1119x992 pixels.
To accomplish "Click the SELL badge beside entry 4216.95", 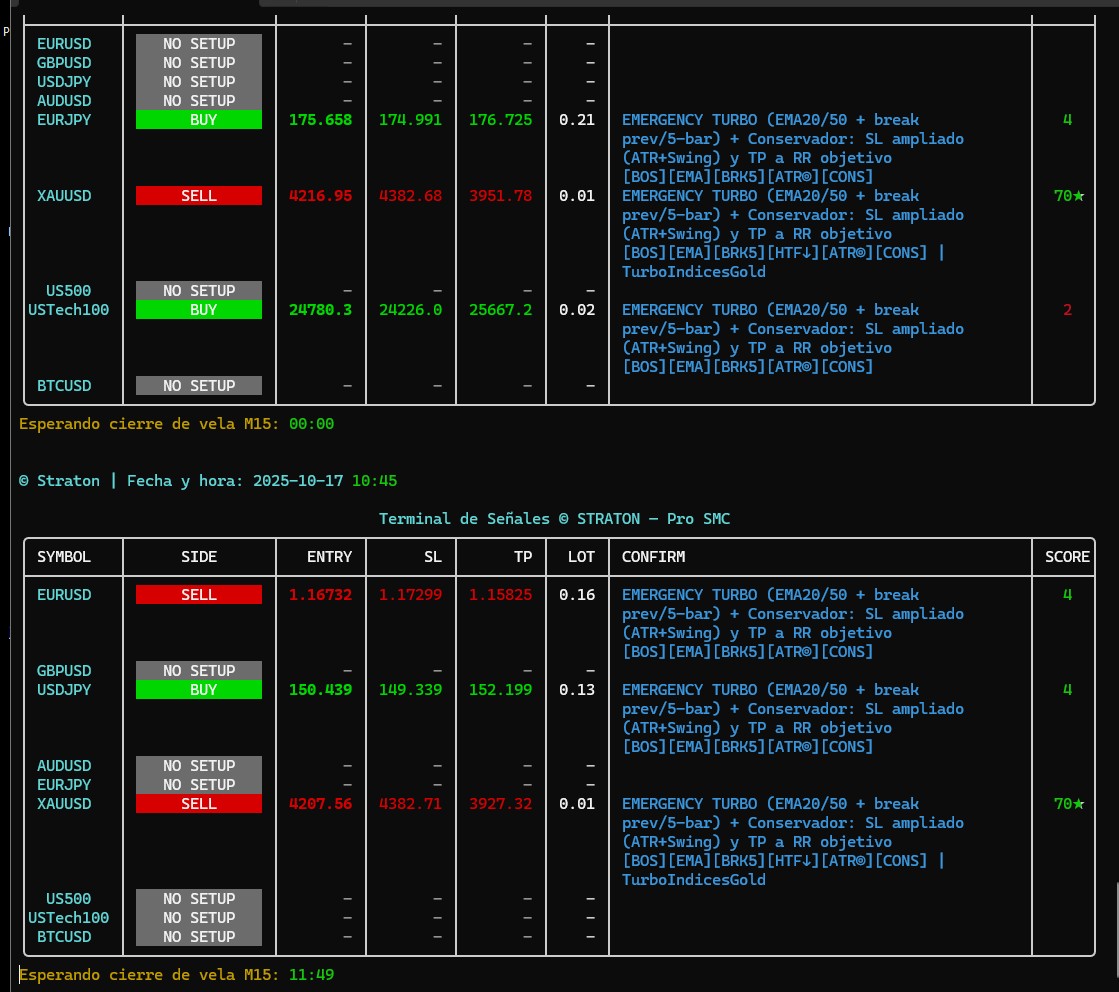I will click(198, 196).
